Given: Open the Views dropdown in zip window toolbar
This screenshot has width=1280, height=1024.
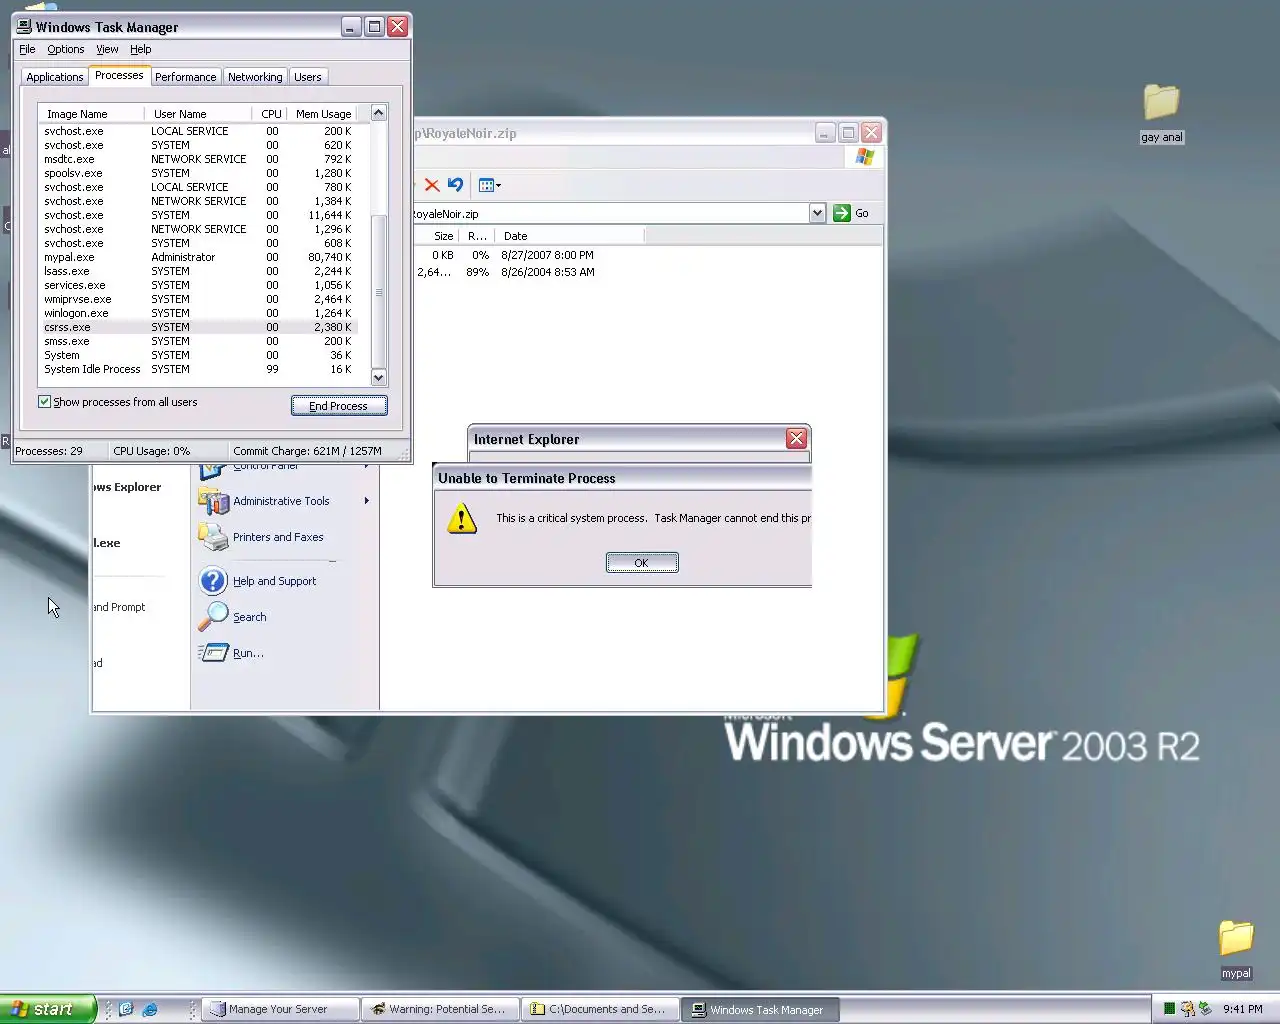Looking at the screenshot, I should [490, 185].
